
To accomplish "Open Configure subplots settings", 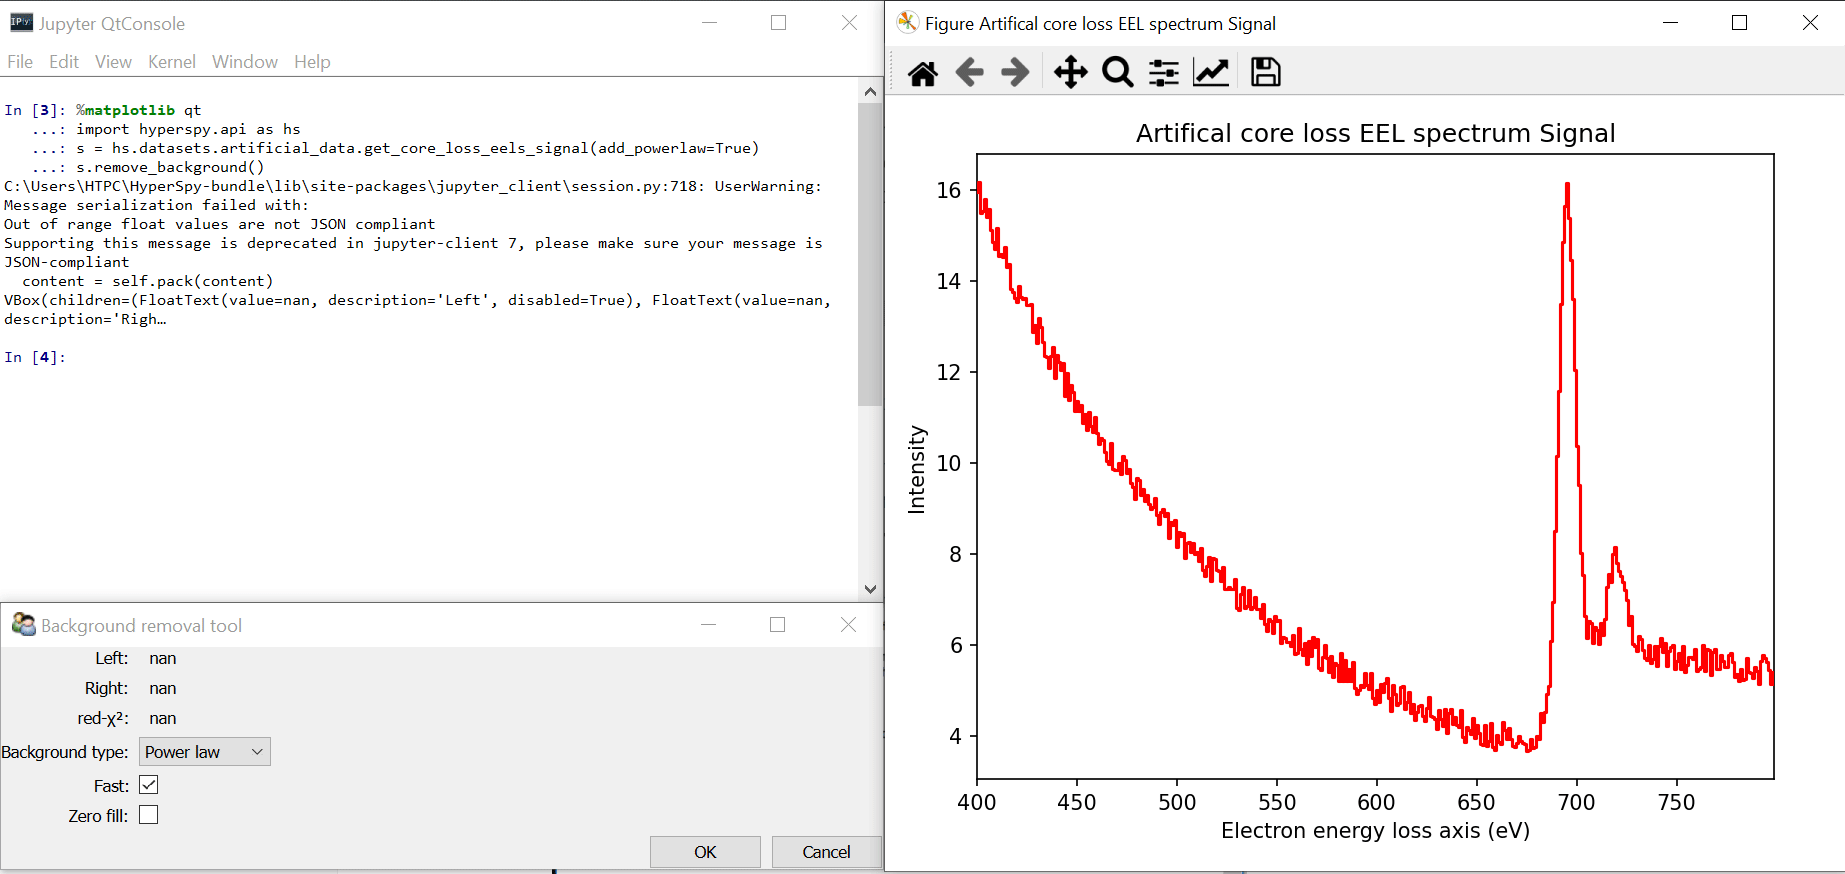I will coord(1163,73).
